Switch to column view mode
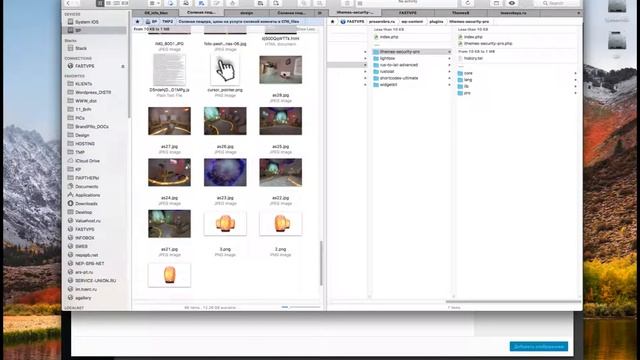The height and width of the screenshot is (360, 640). pos(117,3)
